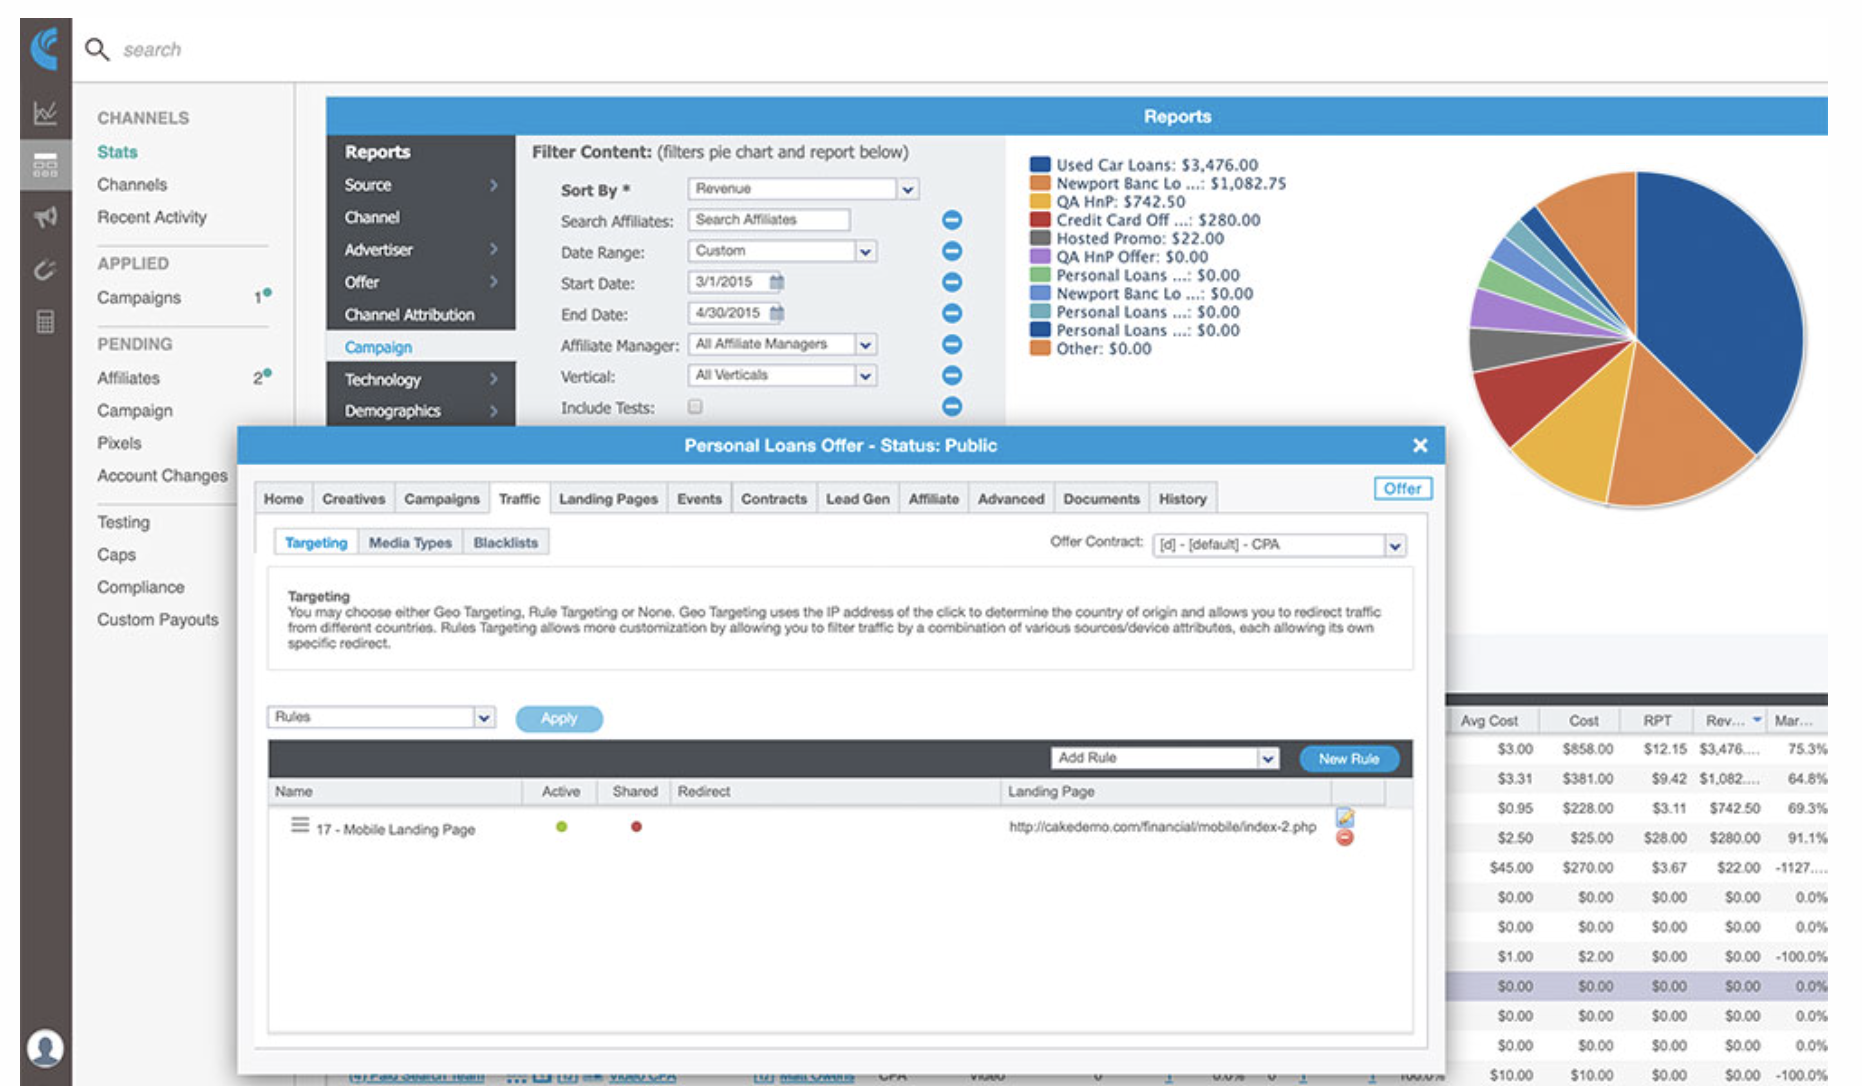This screenshot has width=1862, height=1086.
Task: Open the Add Rule dropdown
Action: [x=1267, y=759]
